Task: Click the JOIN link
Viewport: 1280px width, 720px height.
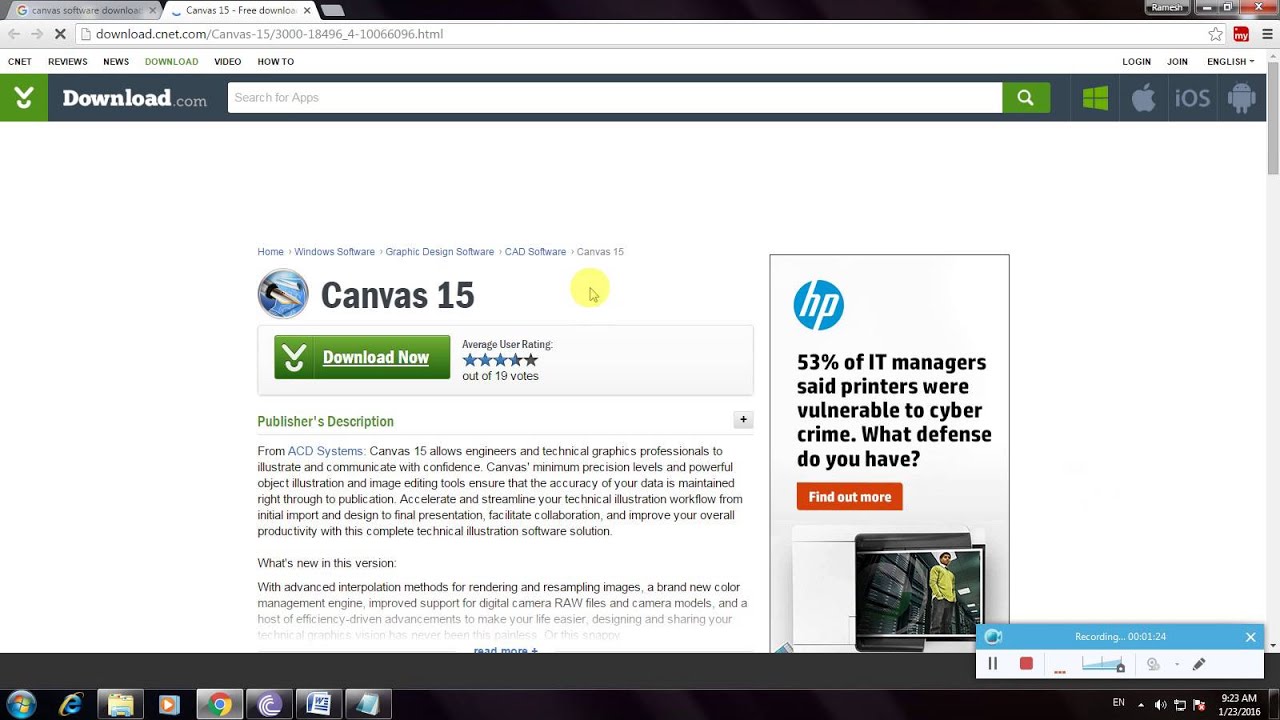Action: point(1178,62)
